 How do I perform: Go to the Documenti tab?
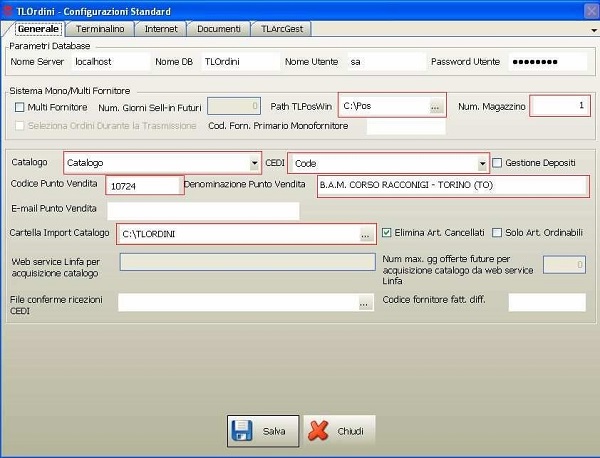pos(218,30)
